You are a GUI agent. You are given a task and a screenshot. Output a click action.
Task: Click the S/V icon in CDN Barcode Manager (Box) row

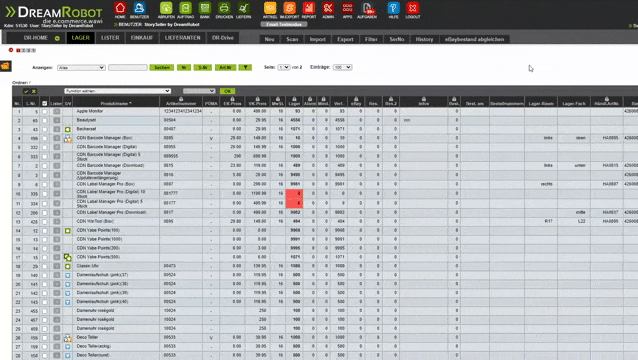(68, 139)
